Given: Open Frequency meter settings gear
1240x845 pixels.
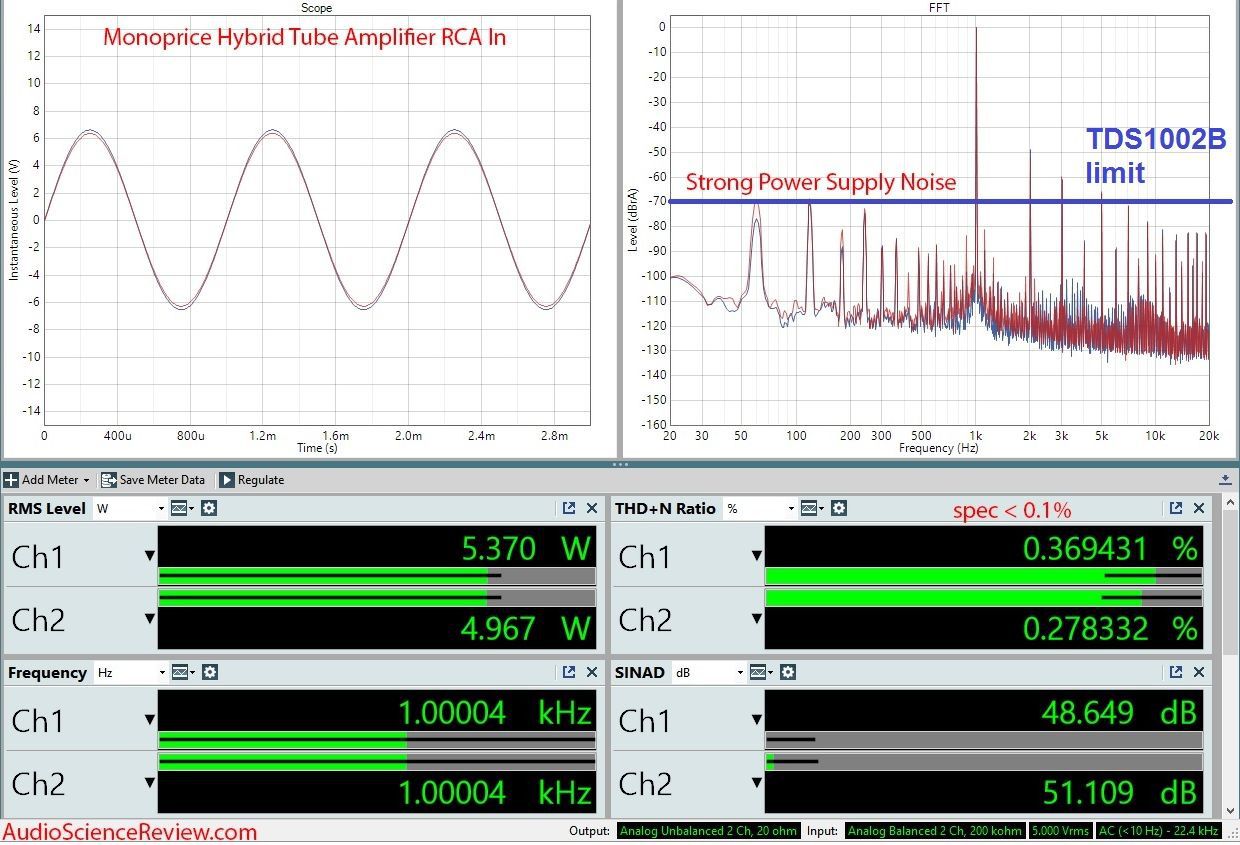Looking at the screenshot, I should pyautogui.click(x=208, y=672).
